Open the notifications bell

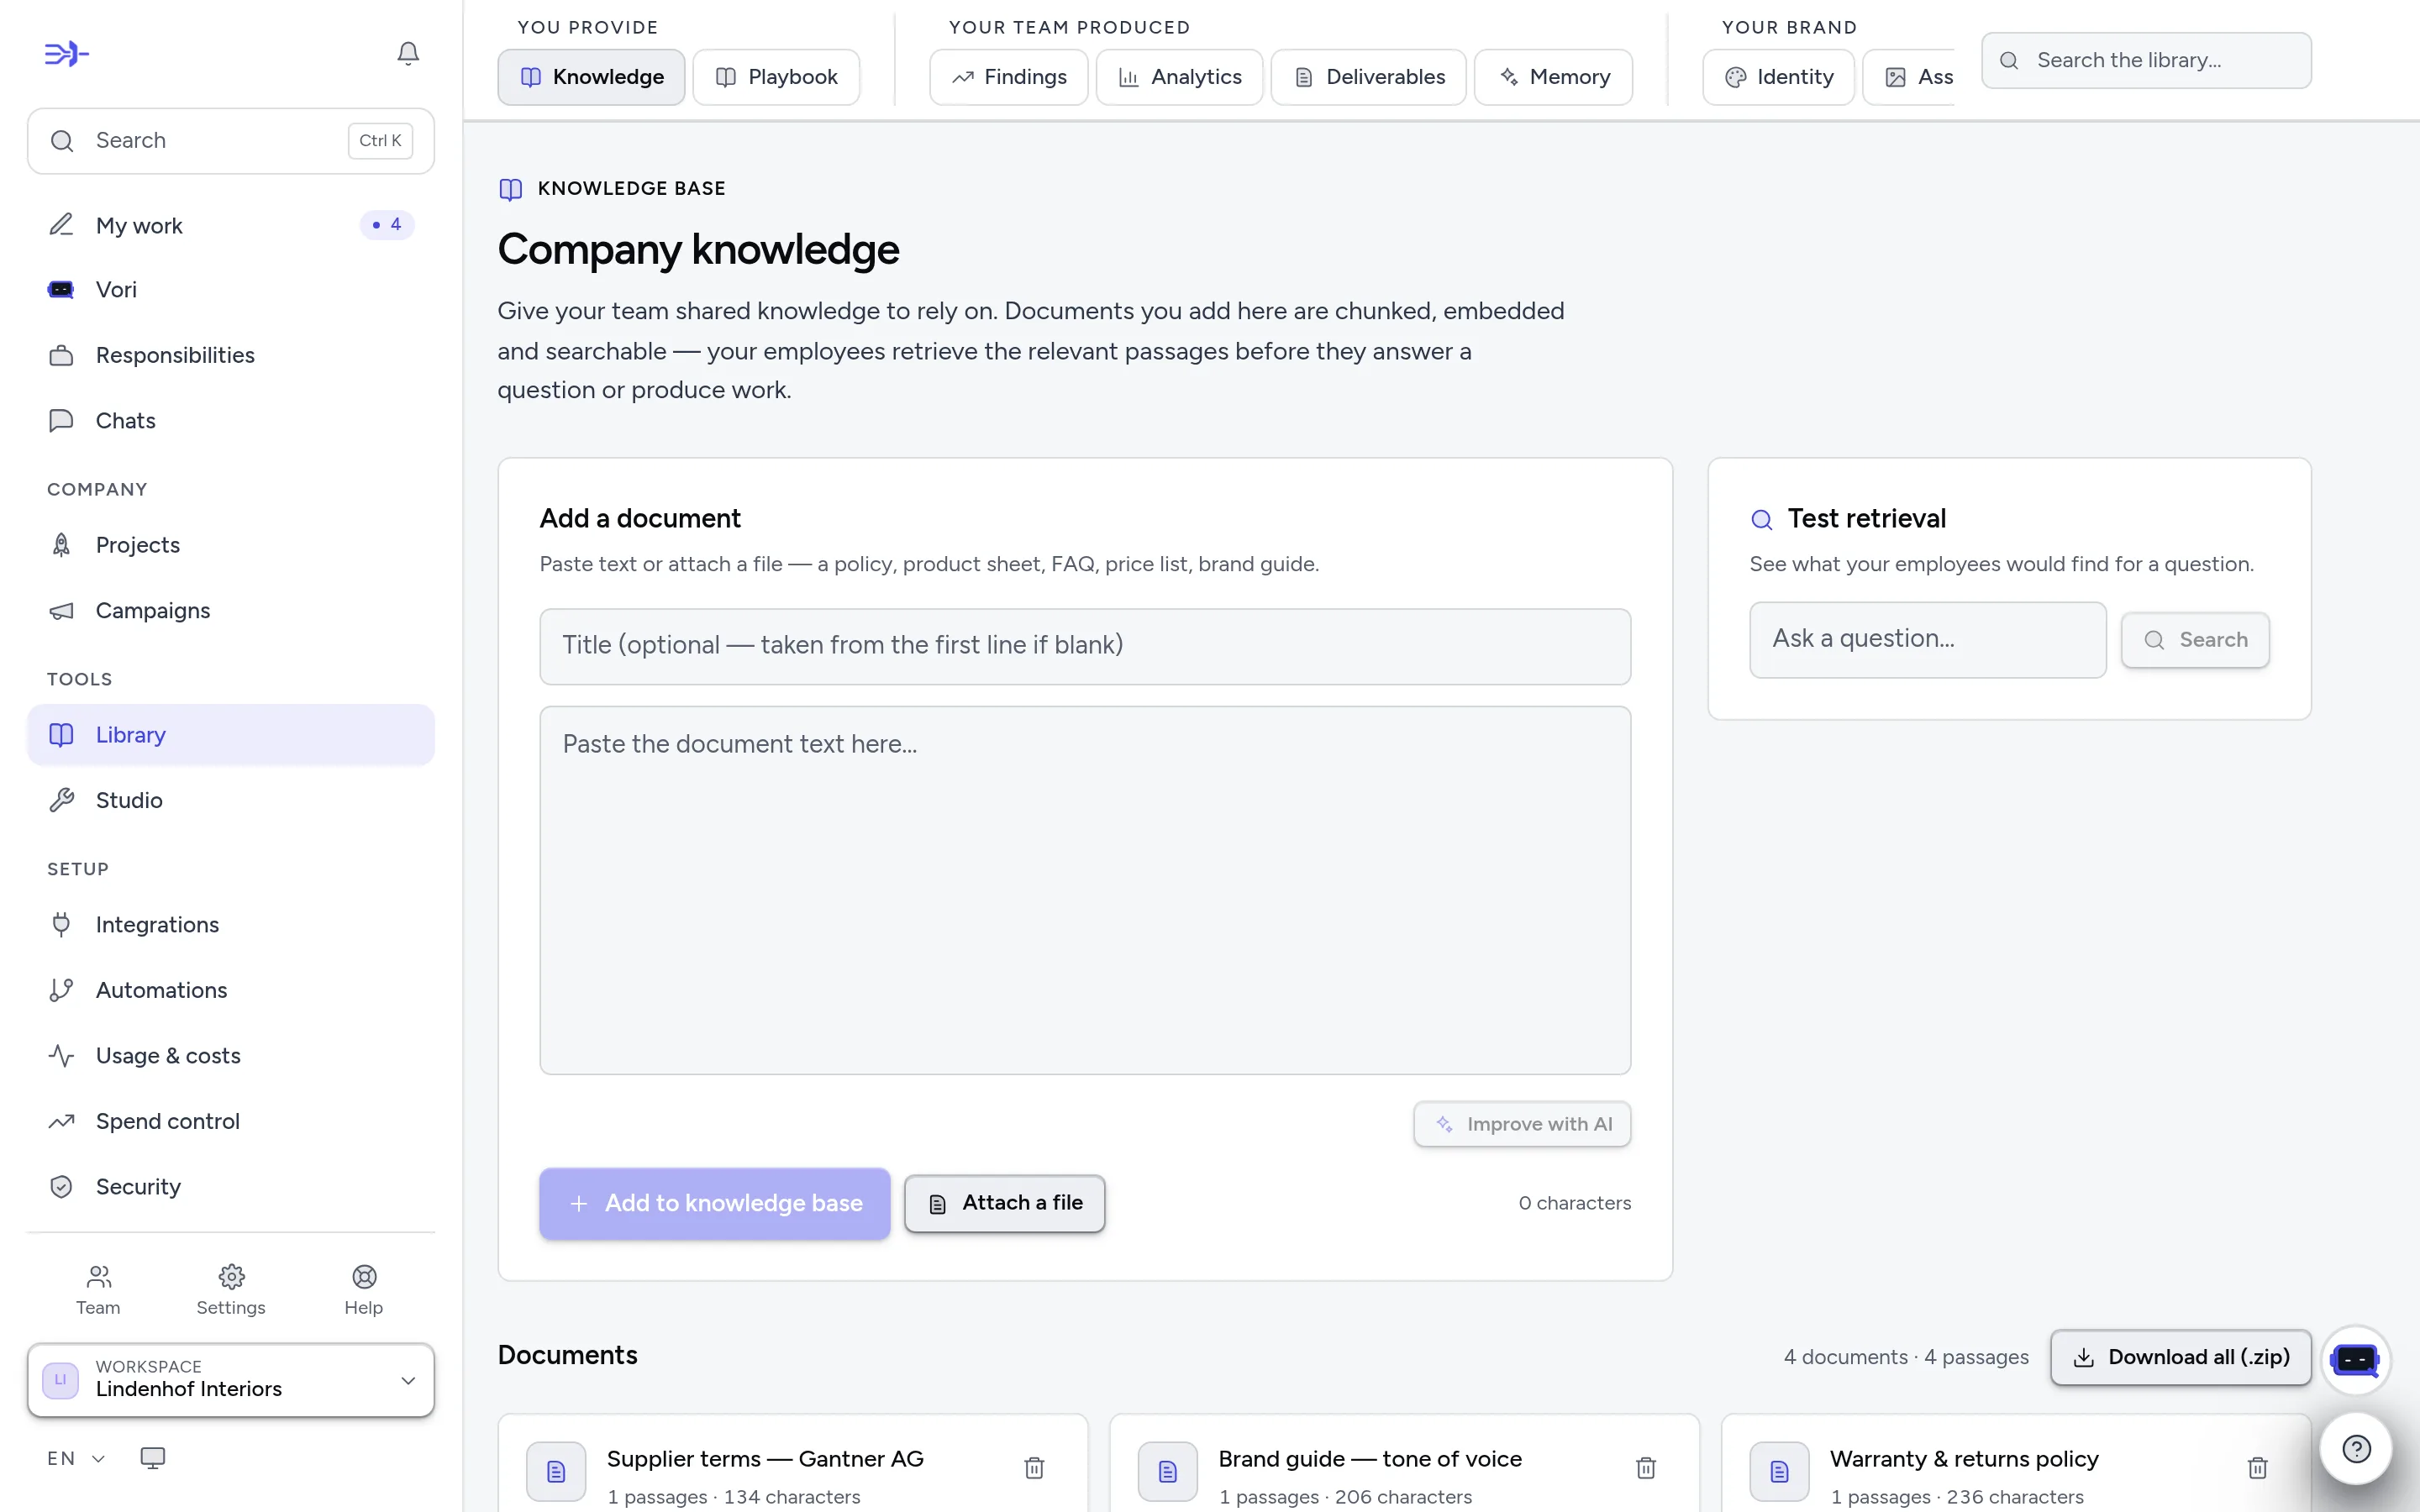pos(408,53)
